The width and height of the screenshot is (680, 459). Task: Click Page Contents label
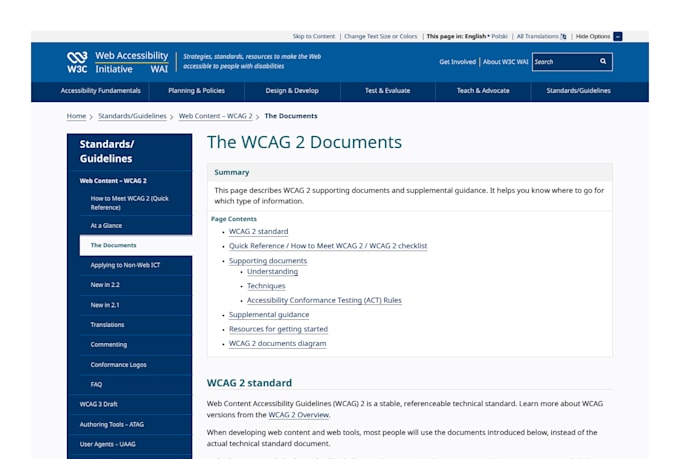click(234, 219)
